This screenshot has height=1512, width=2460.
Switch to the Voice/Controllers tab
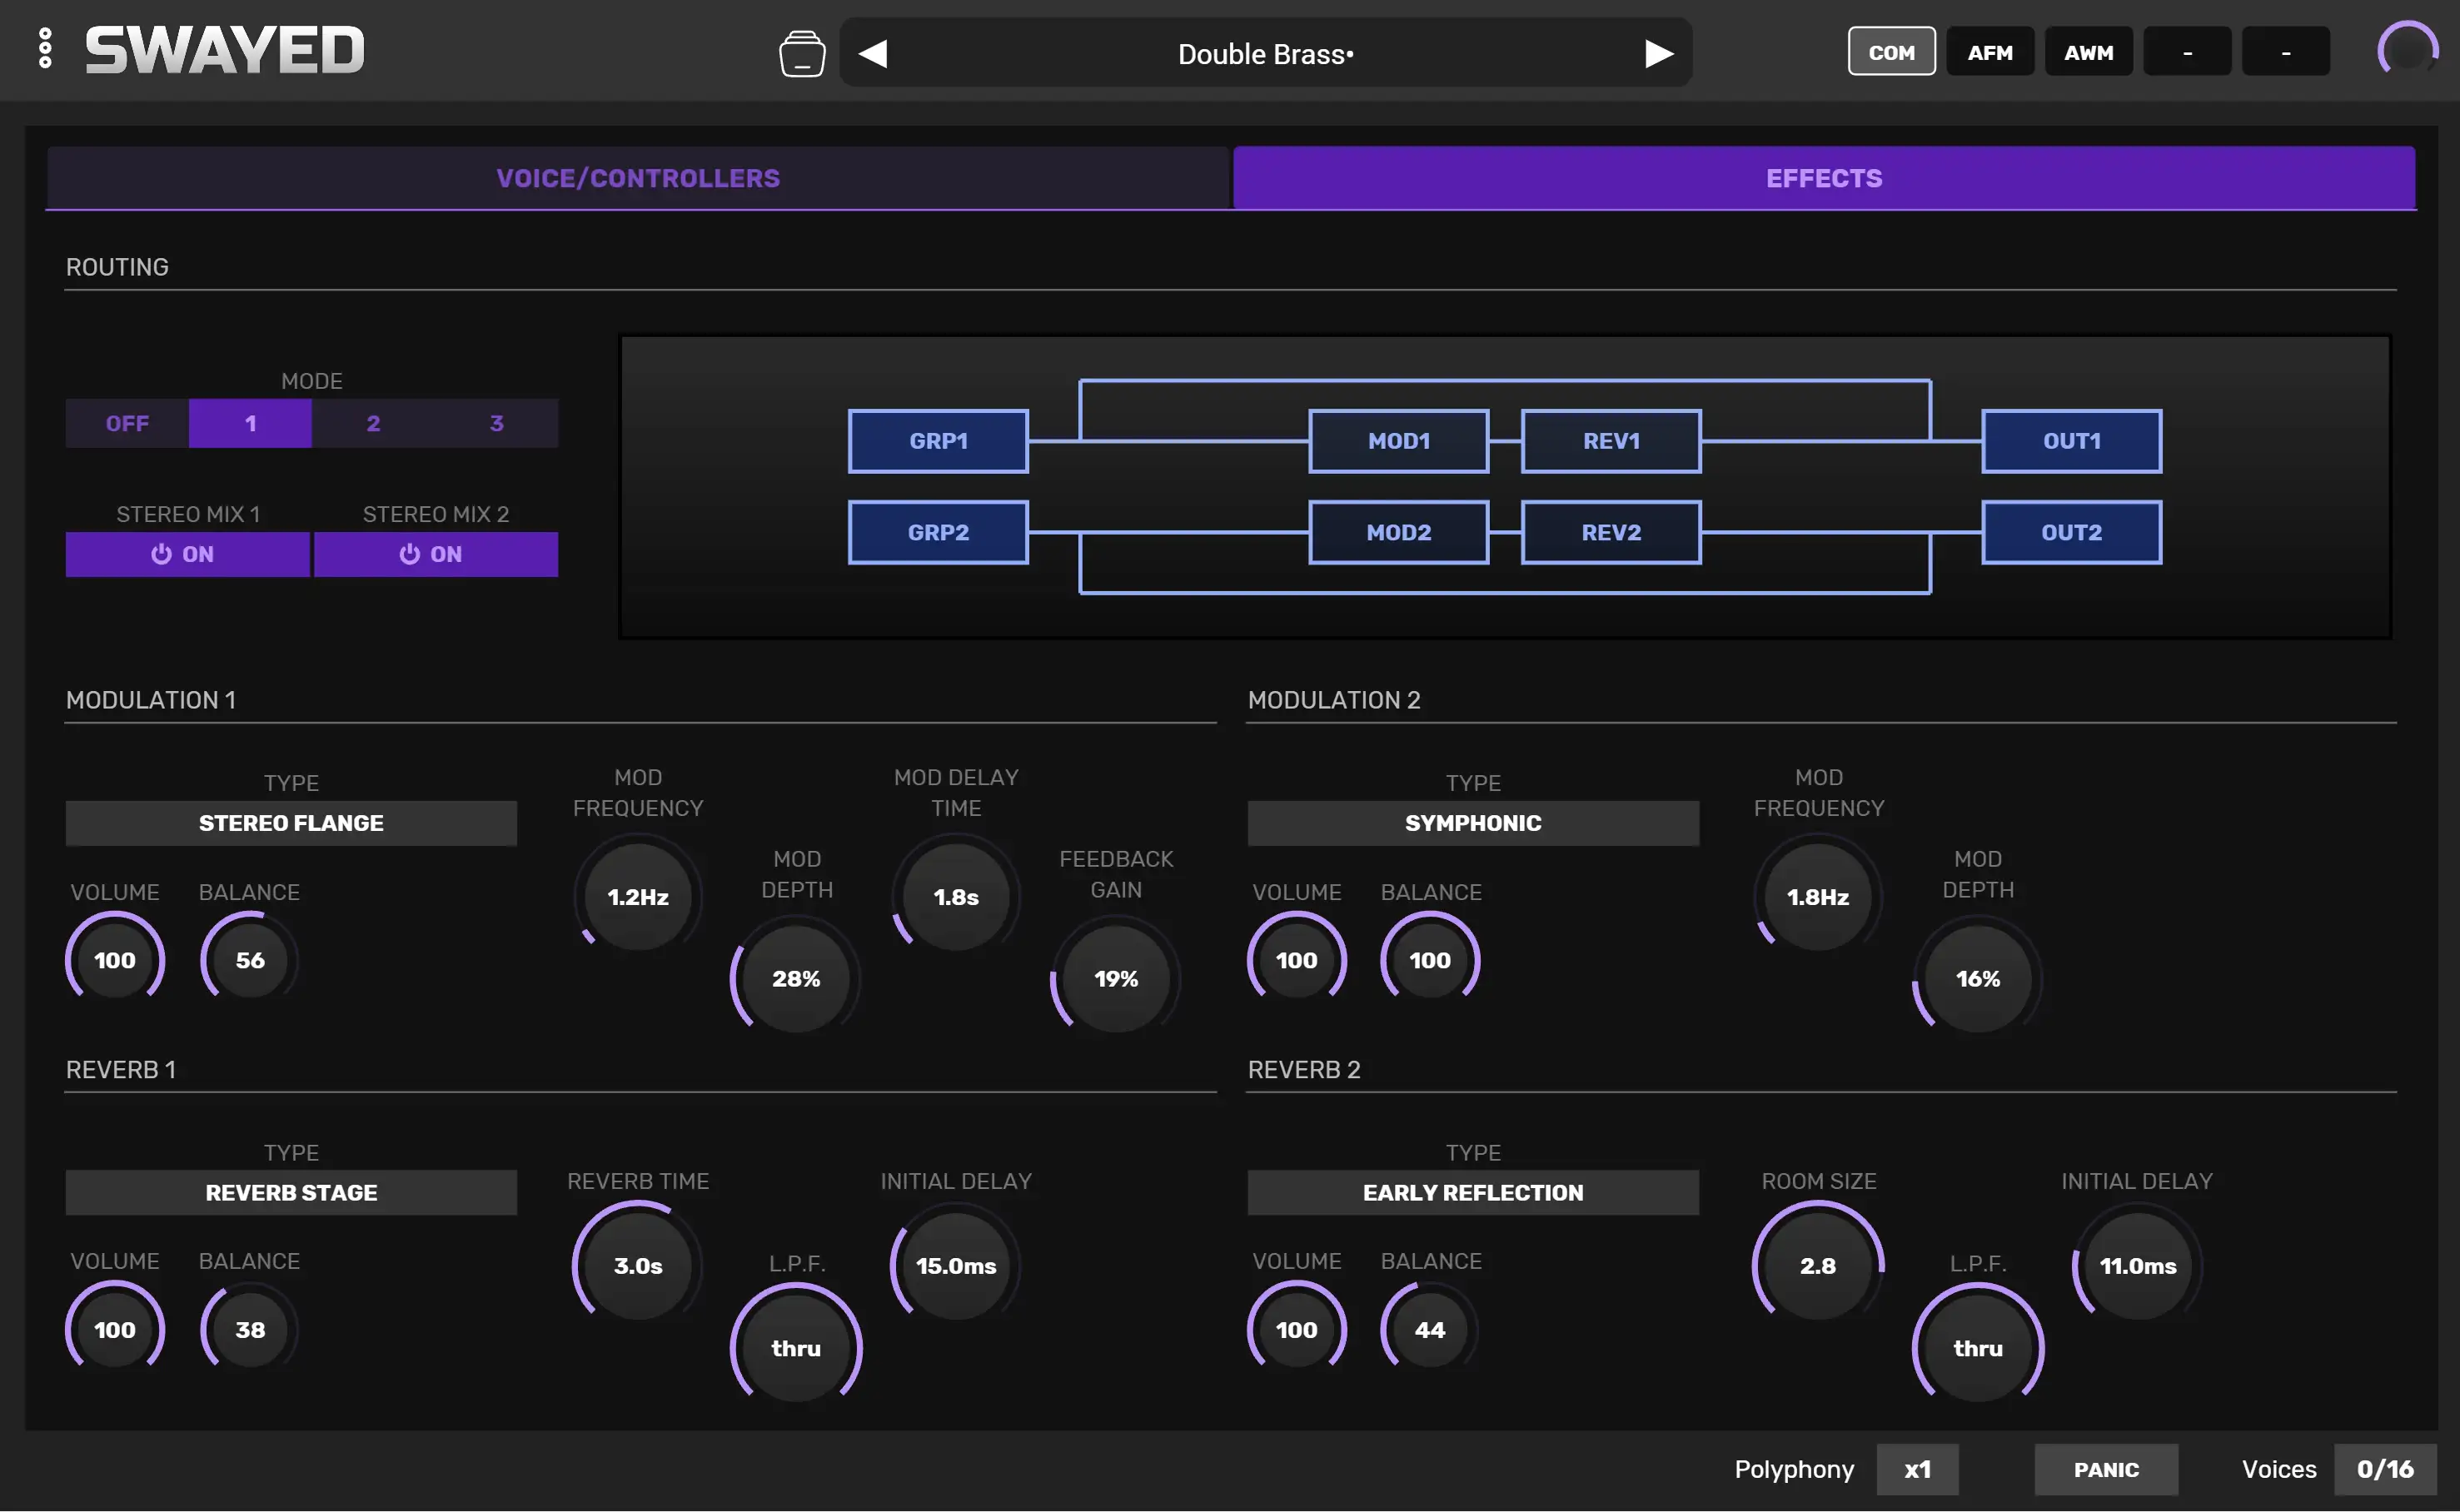637,178
